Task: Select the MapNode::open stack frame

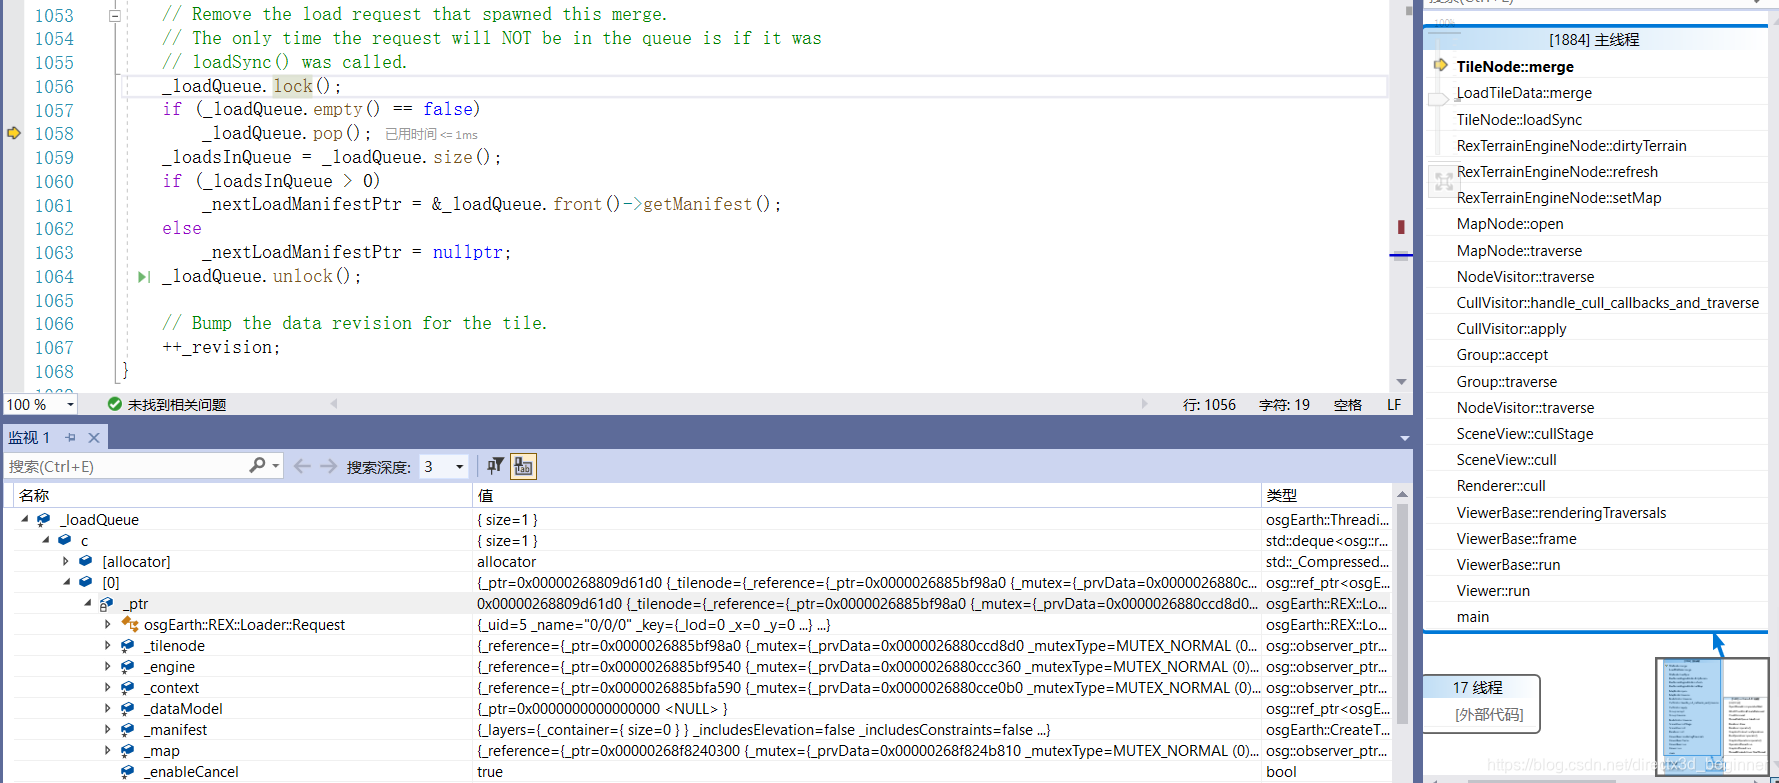Action: tap(1510, 224)
